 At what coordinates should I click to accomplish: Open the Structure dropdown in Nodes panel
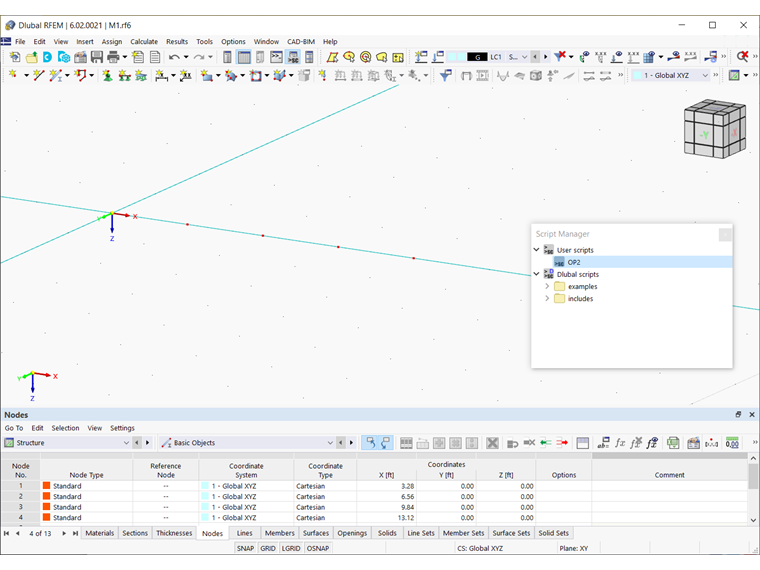[x=126, y=443]
